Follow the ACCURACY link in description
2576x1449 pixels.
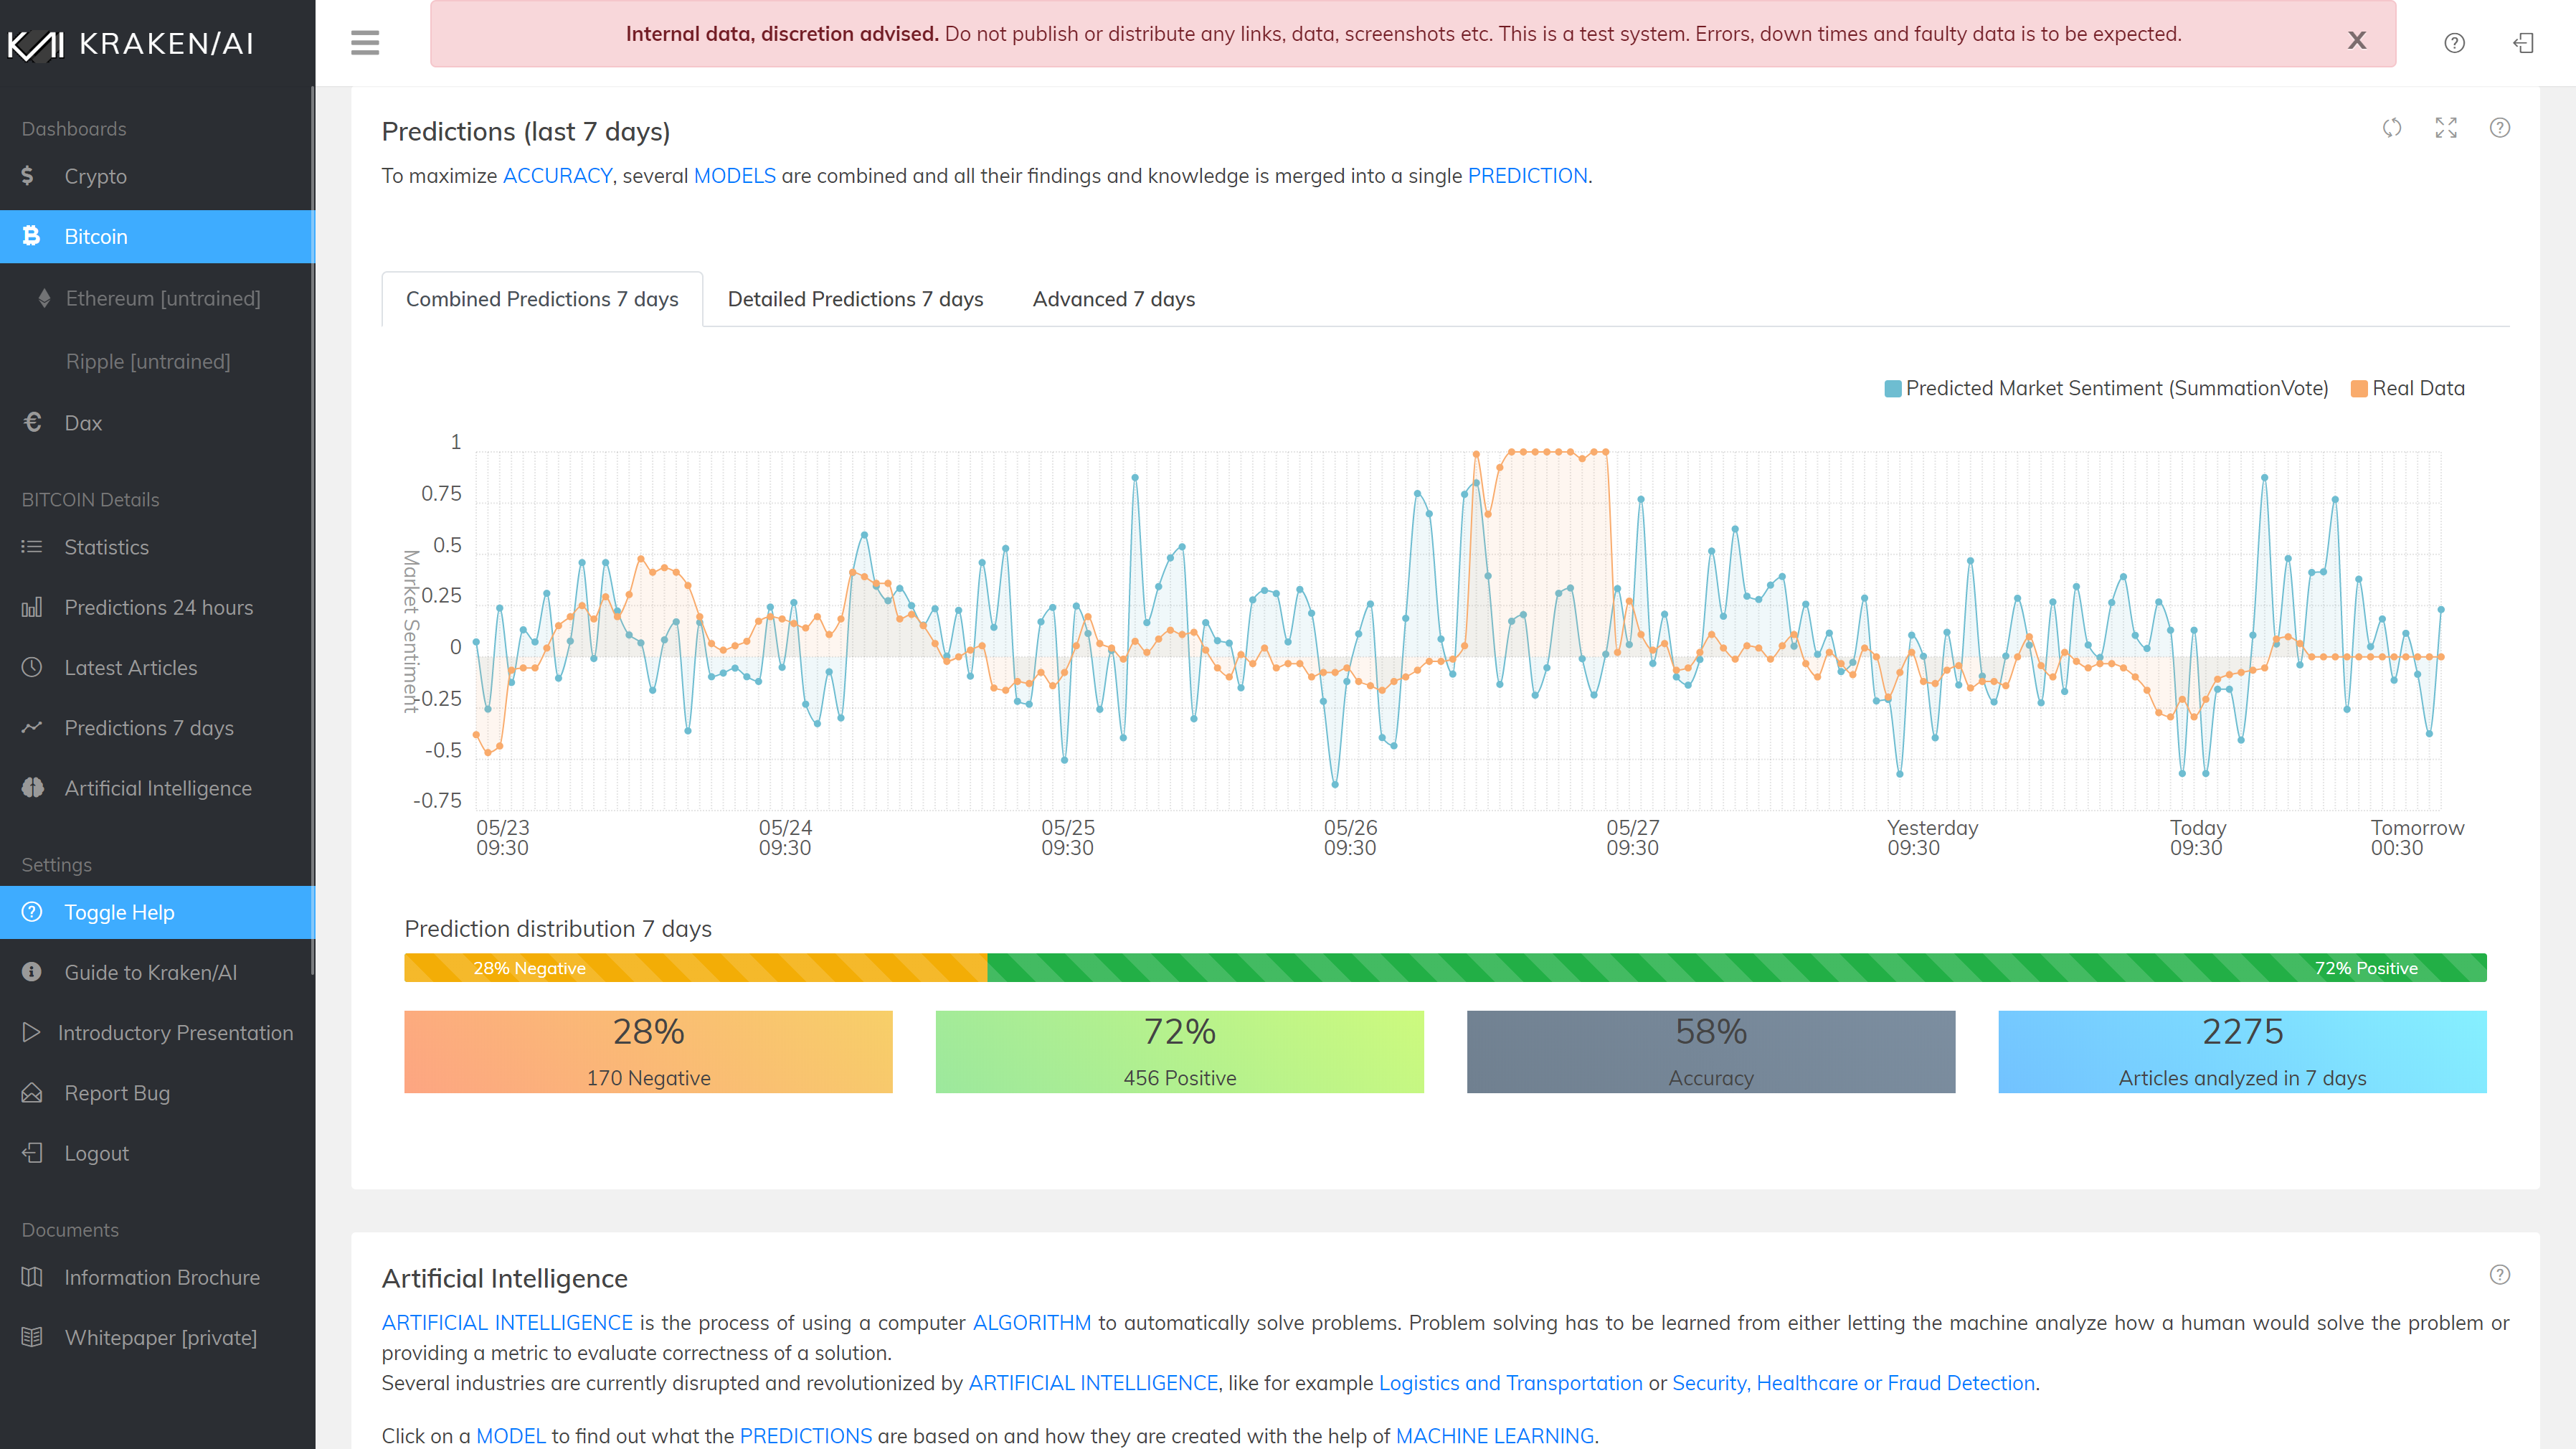[x=557, y=176]
